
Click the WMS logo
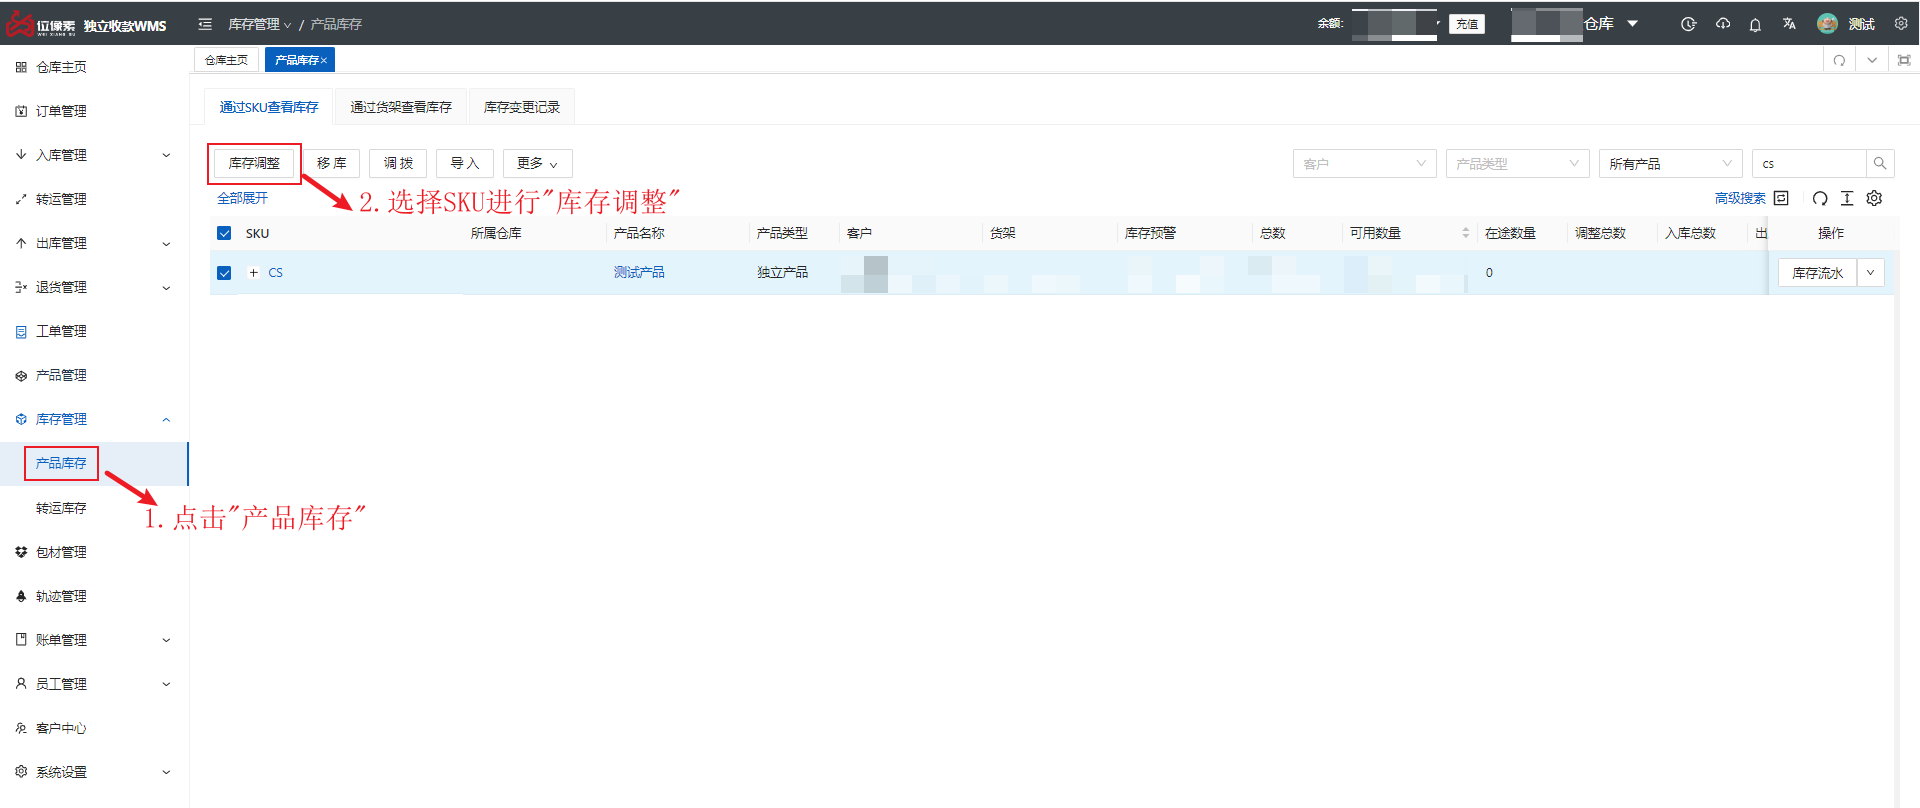click(87, 24)
